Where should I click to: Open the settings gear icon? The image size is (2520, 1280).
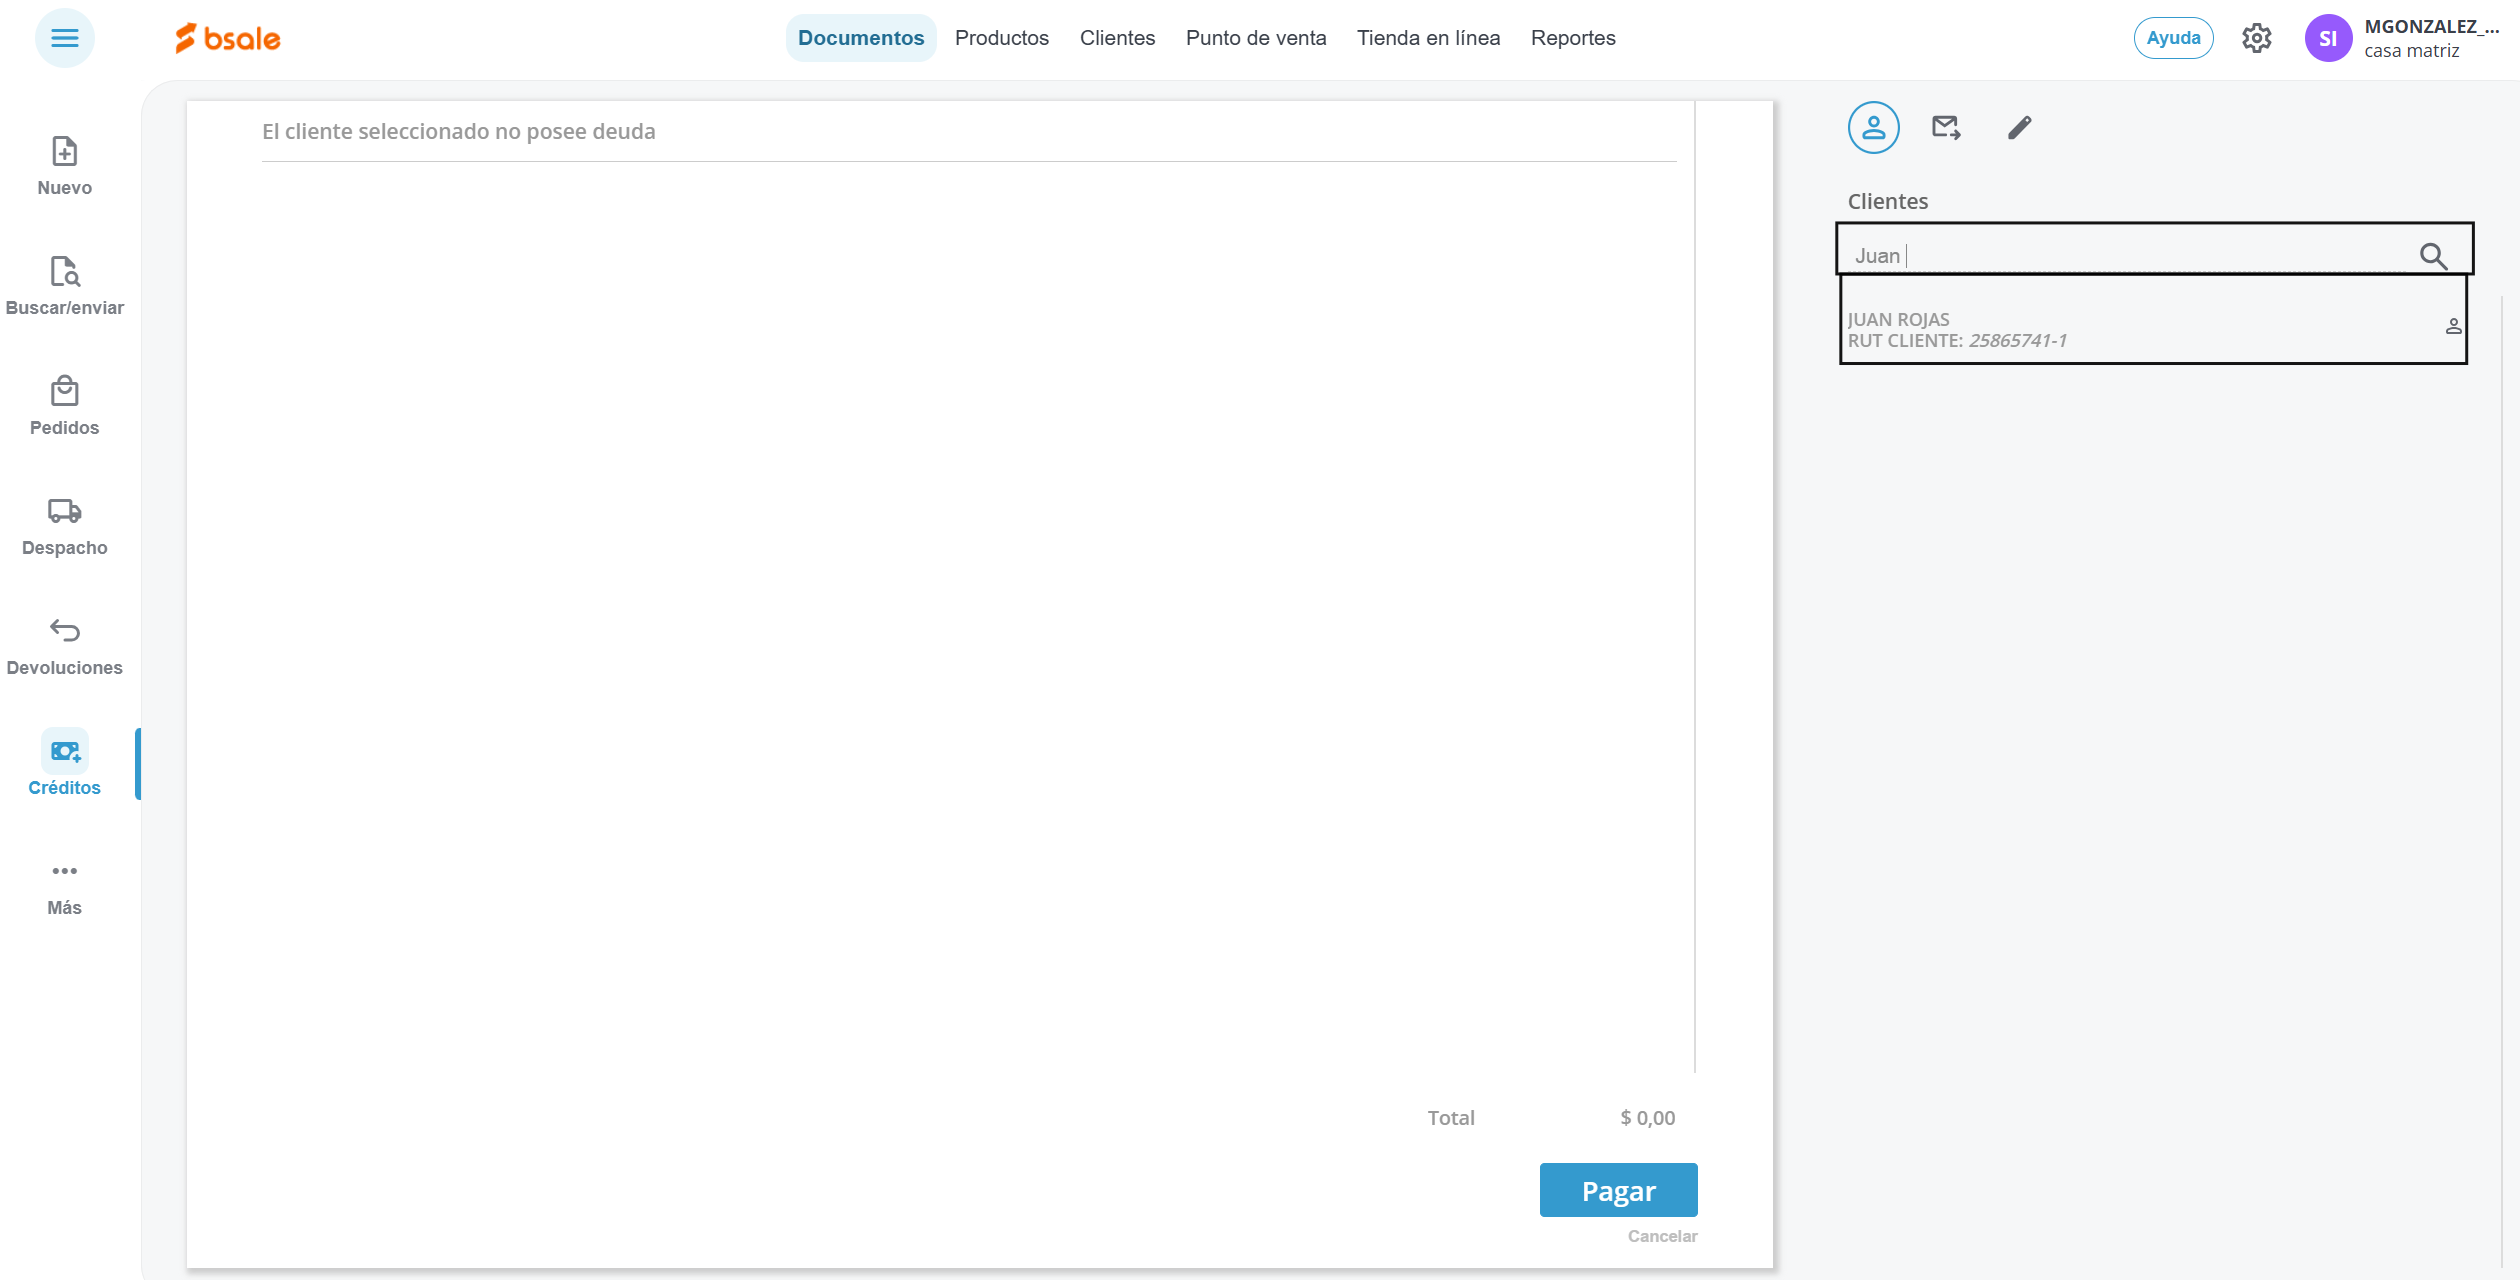(x=2256, y=38)
